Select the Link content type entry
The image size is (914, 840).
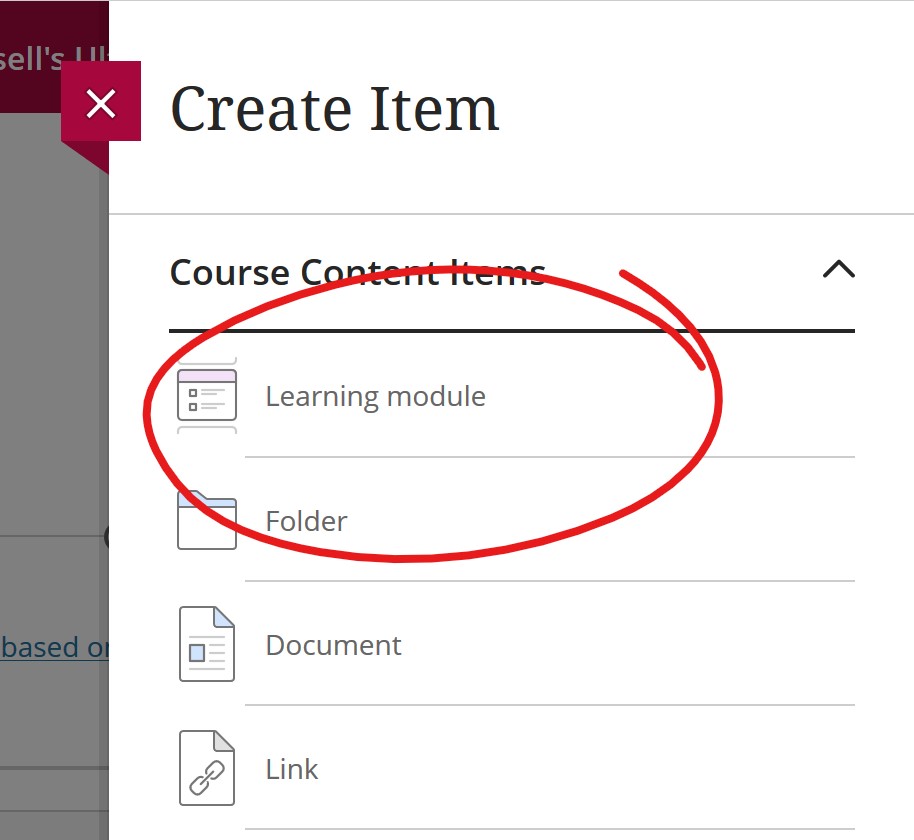click(292, 769)
